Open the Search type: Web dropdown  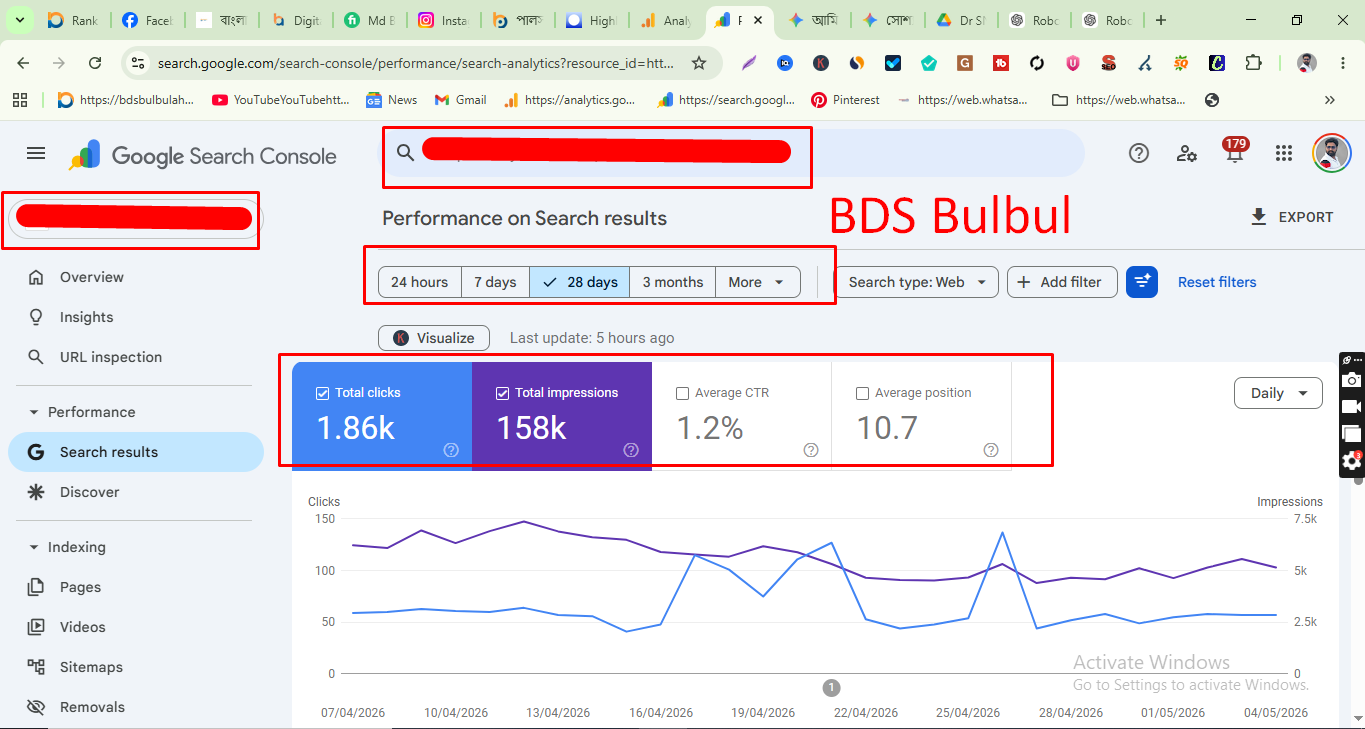coord(917,282)
